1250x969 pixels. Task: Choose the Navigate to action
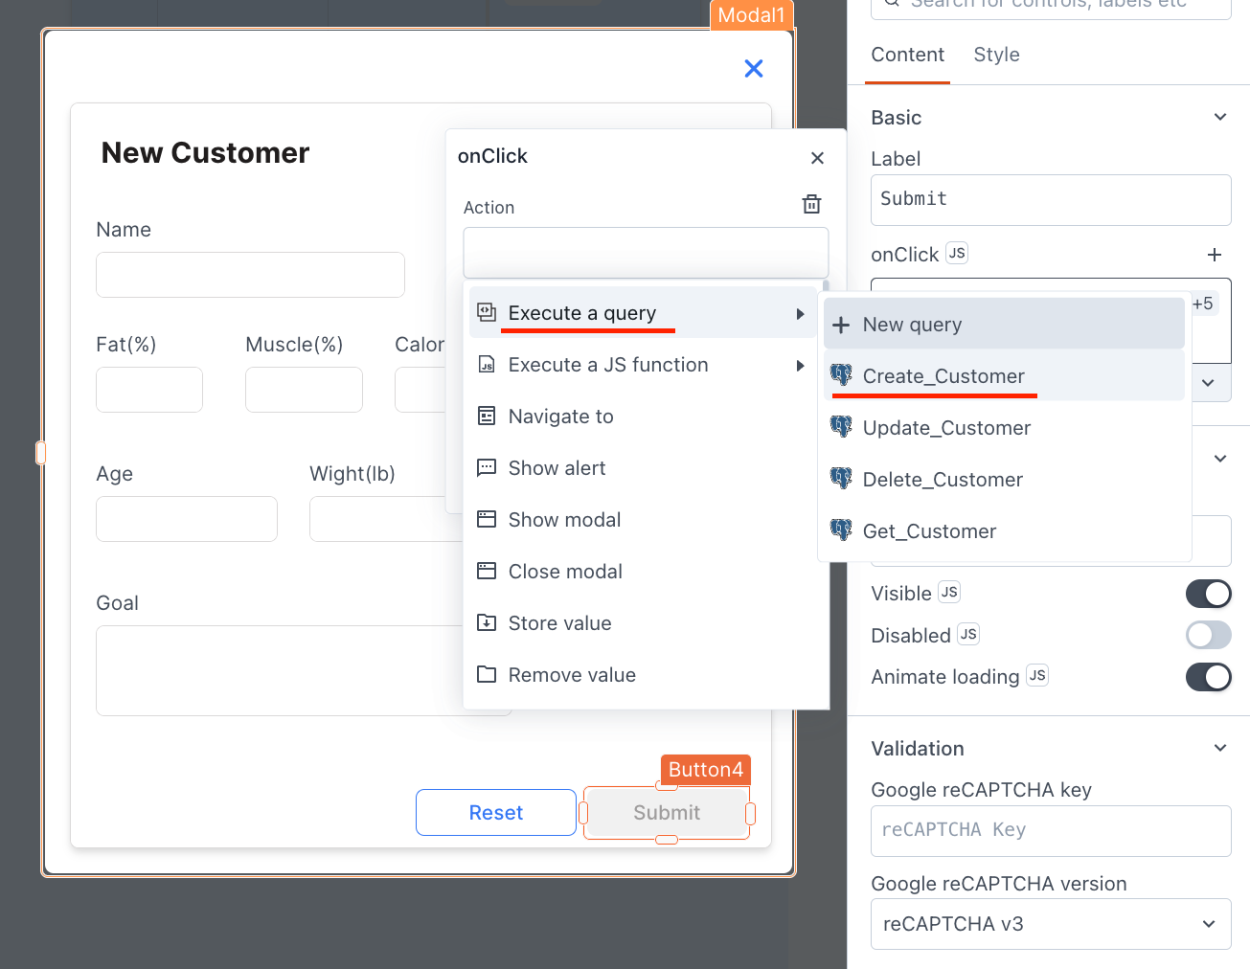coord(643,416)
